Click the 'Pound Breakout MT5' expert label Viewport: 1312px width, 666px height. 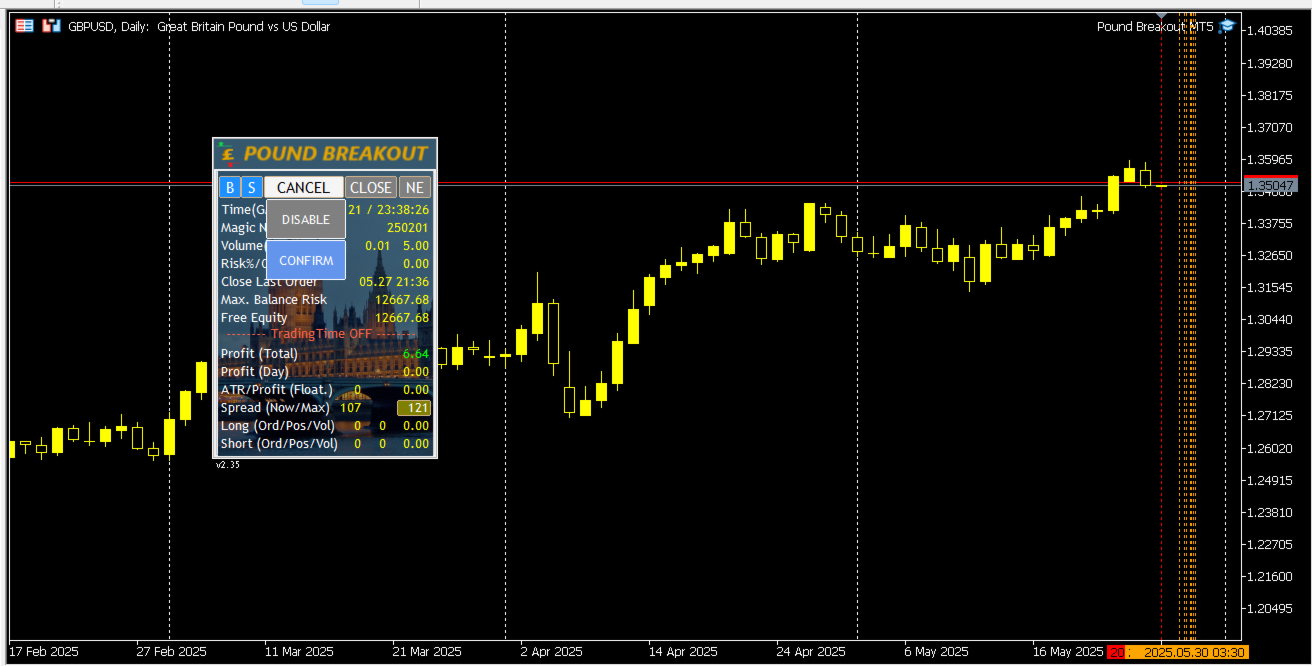click(x=1155, y=27)
